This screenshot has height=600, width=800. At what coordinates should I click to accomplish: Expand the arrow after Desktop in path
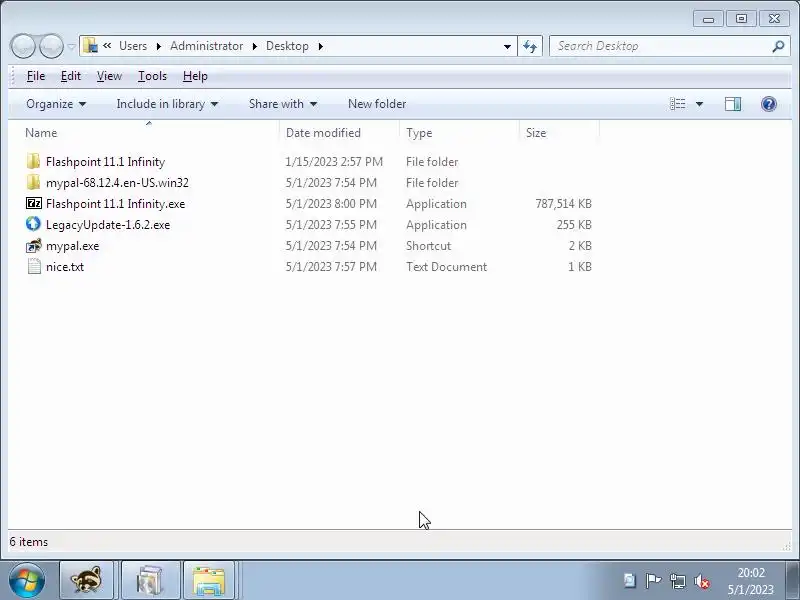(320, 46)
